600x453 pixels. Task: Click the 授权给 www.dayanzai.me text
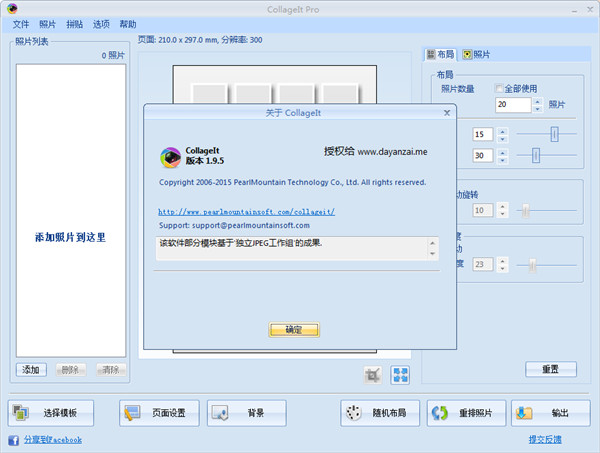point(376,152)
